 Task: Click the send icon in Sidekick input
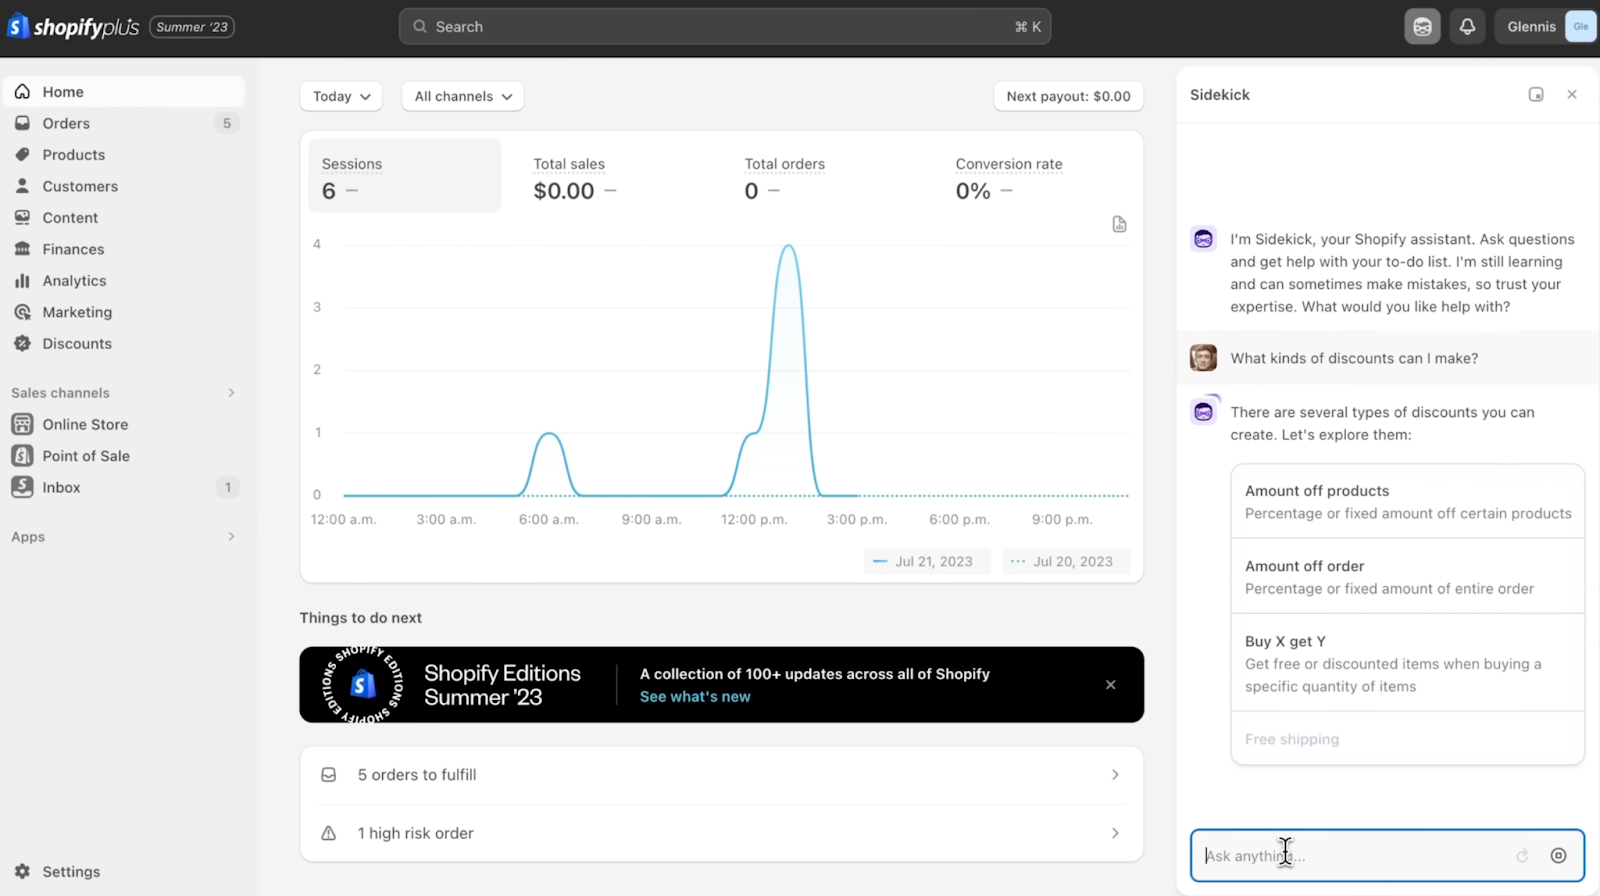tap(1558, 856)
